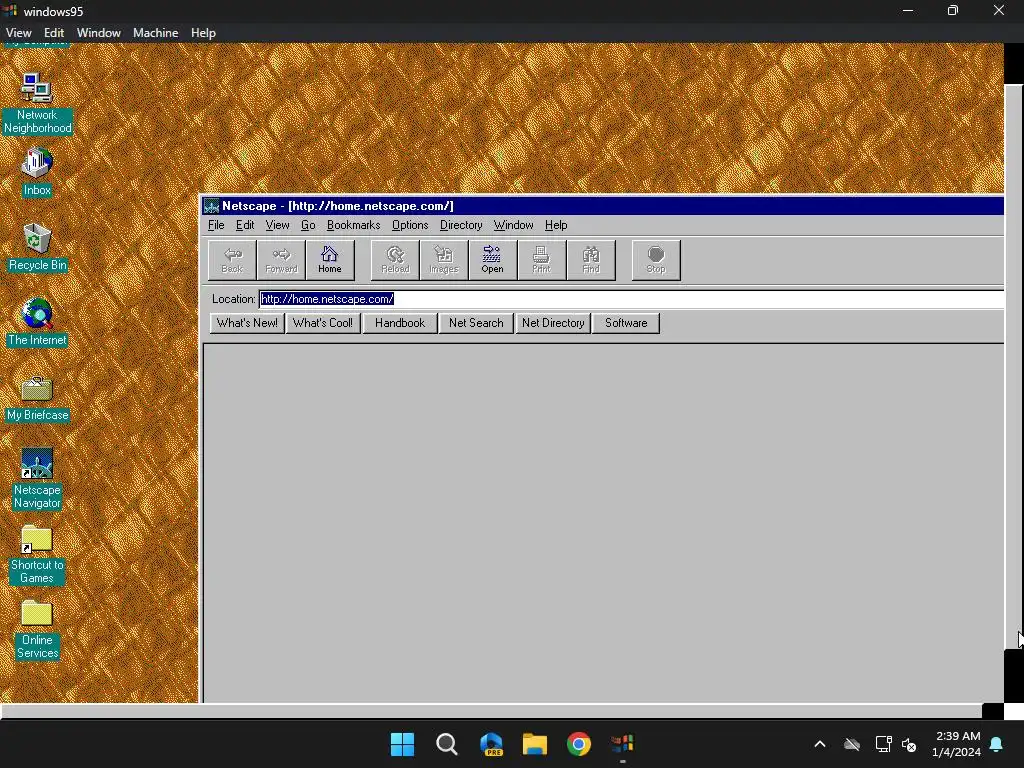Viewport: 1024px width, 768px height.
Task: Open Netscape View menu
Action: click(278, 225)
